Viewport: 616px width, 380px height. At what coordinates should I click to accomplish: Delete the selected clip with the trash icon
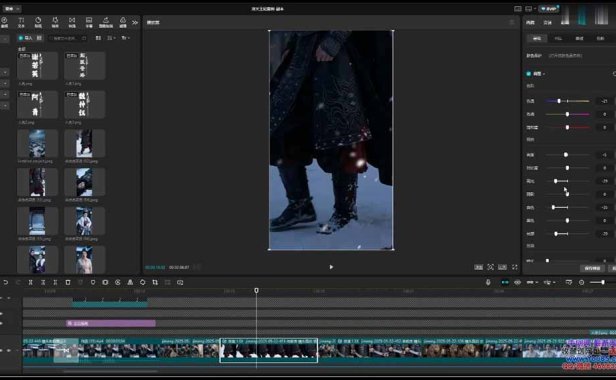pyautogui.click(x=68, y=282)
